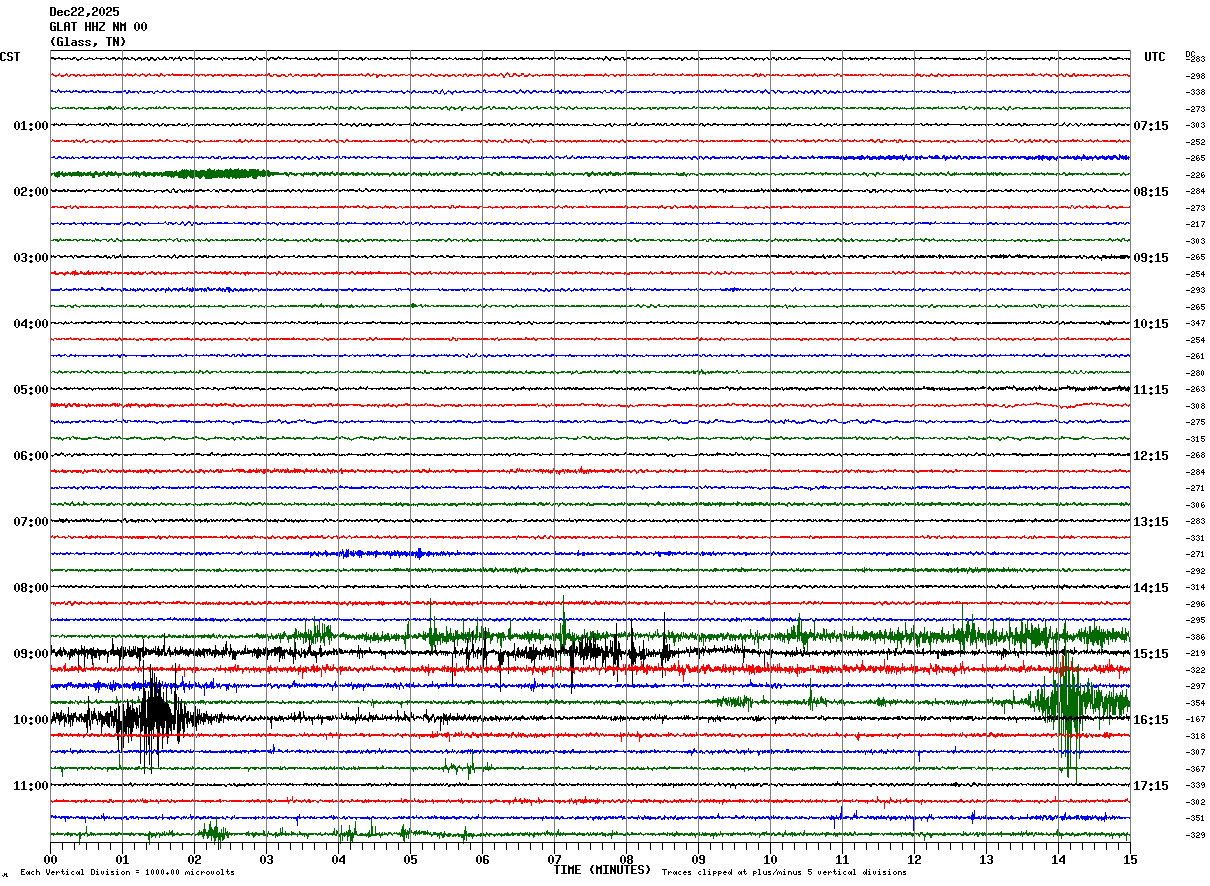Click the 03:00 CST row label
1210x886 pixels.
tap(31, 258)
